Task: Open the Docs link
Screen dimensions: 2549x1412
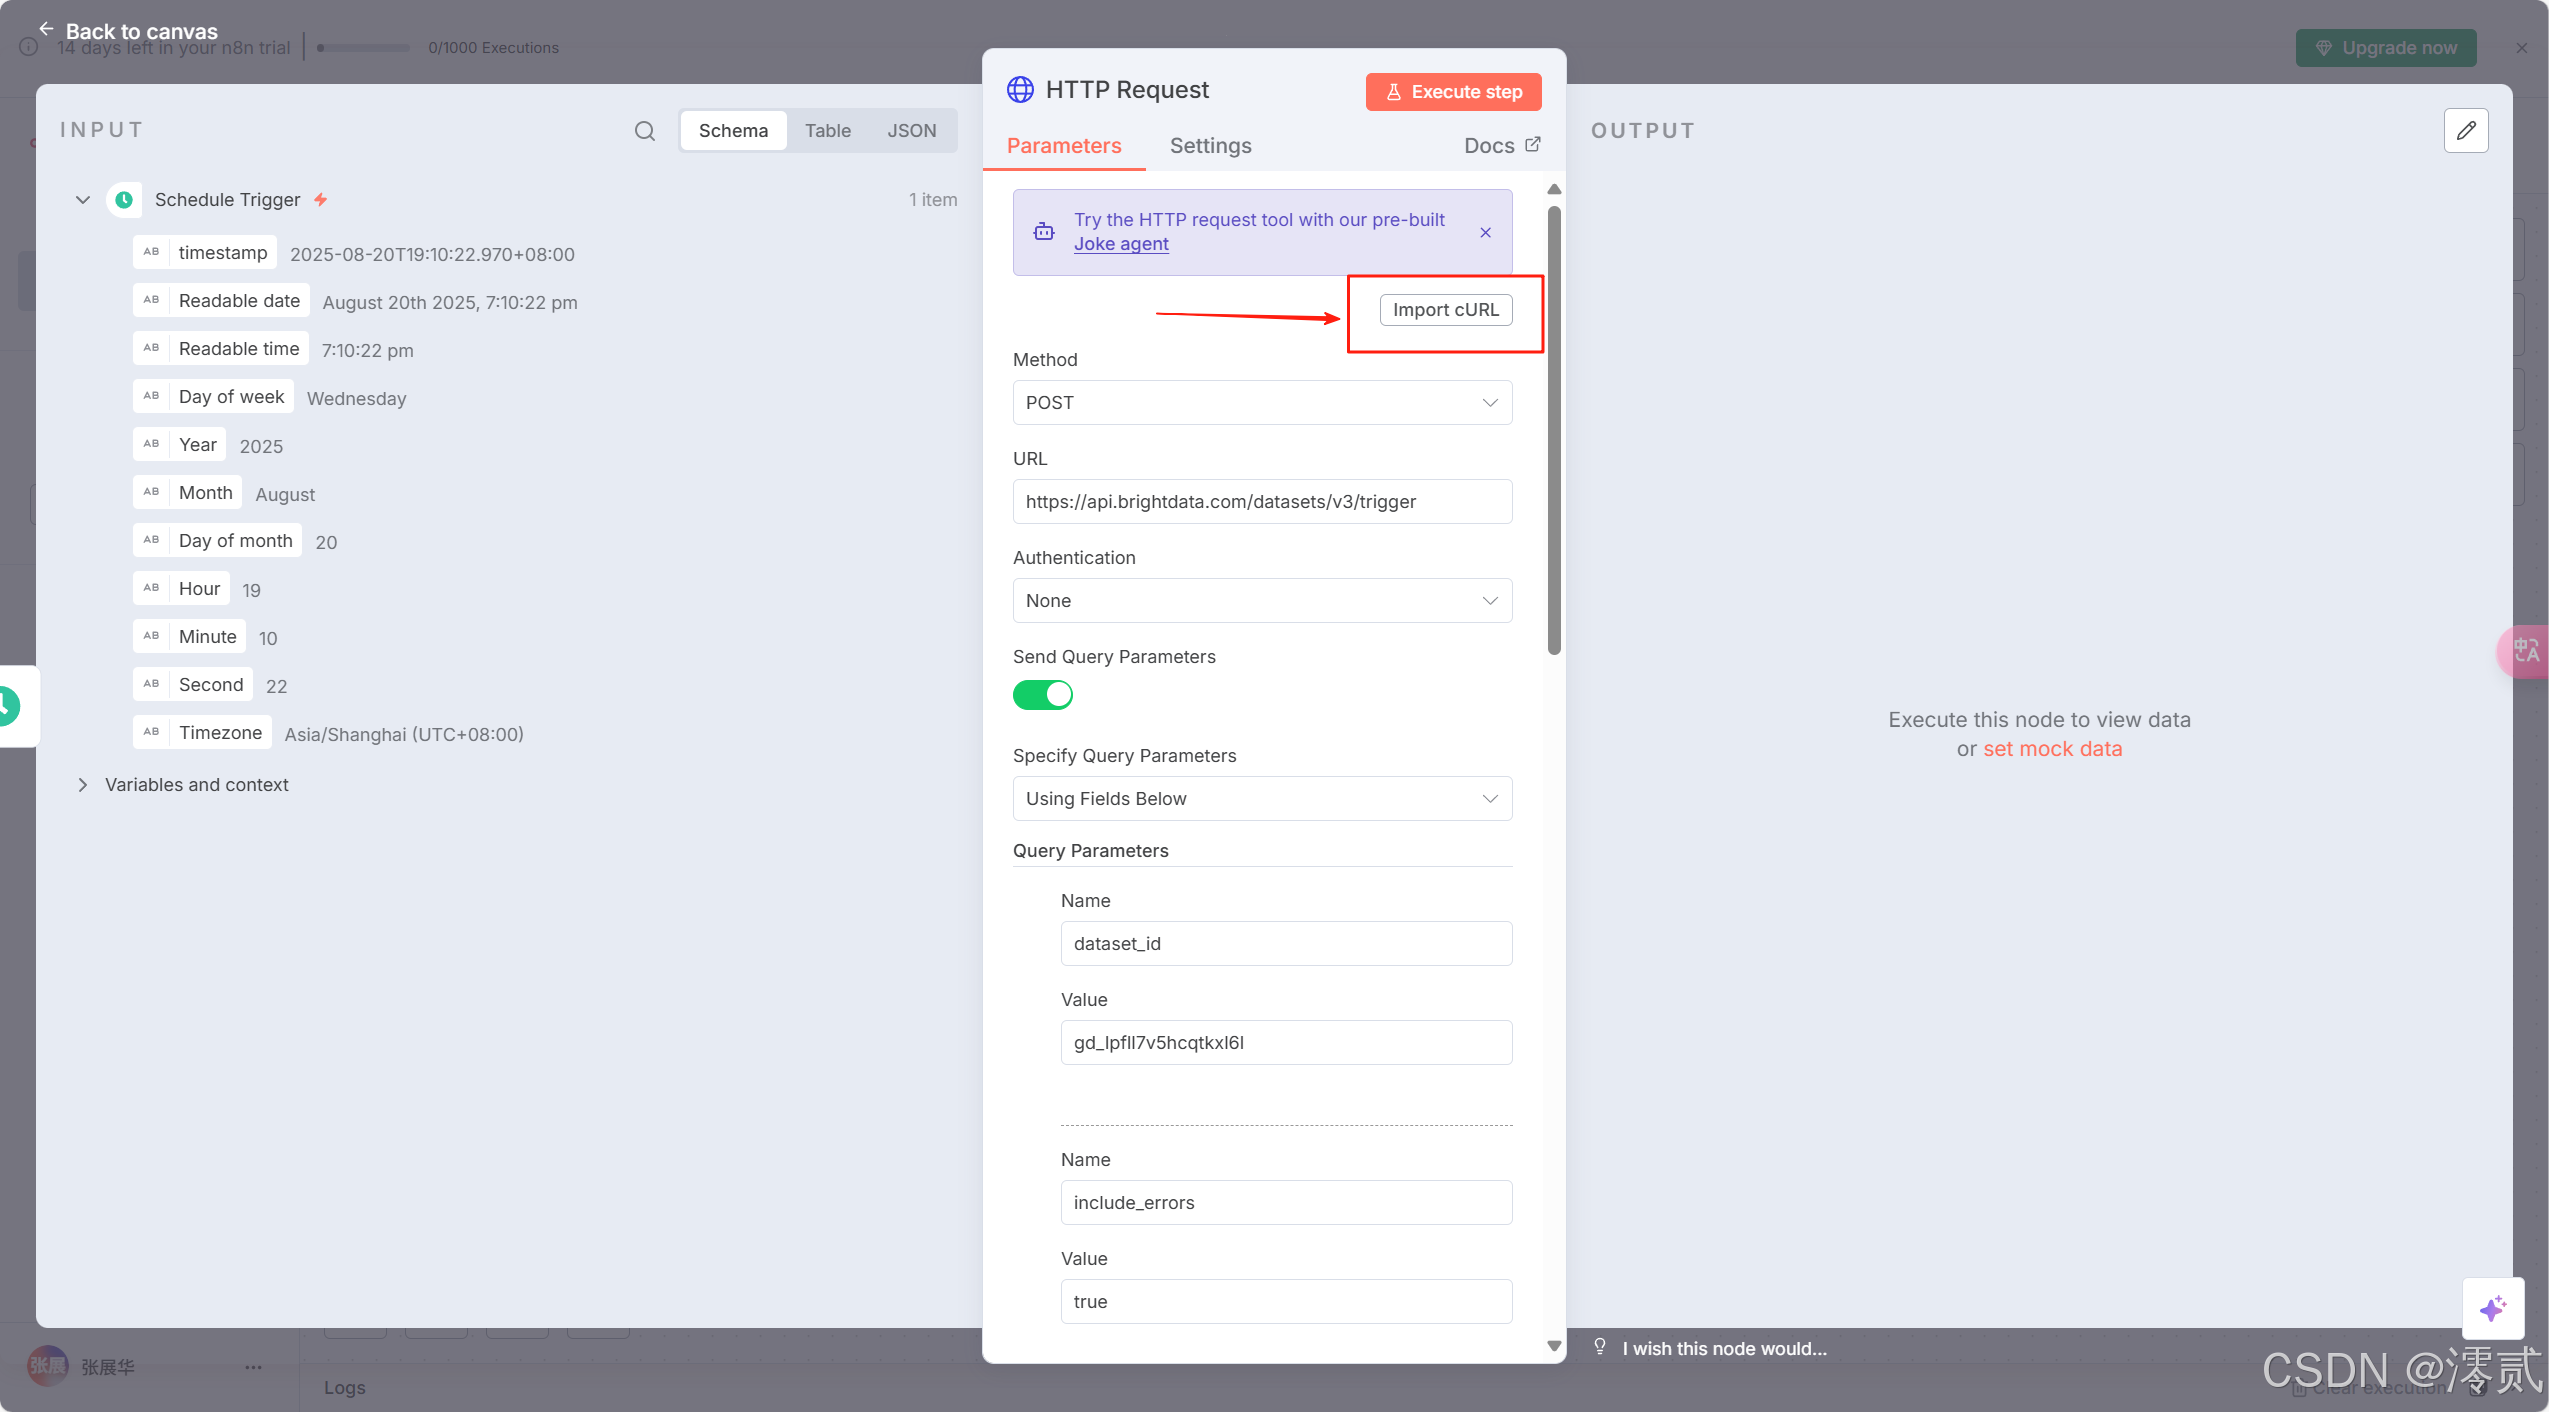Action: click(1501, 146)
